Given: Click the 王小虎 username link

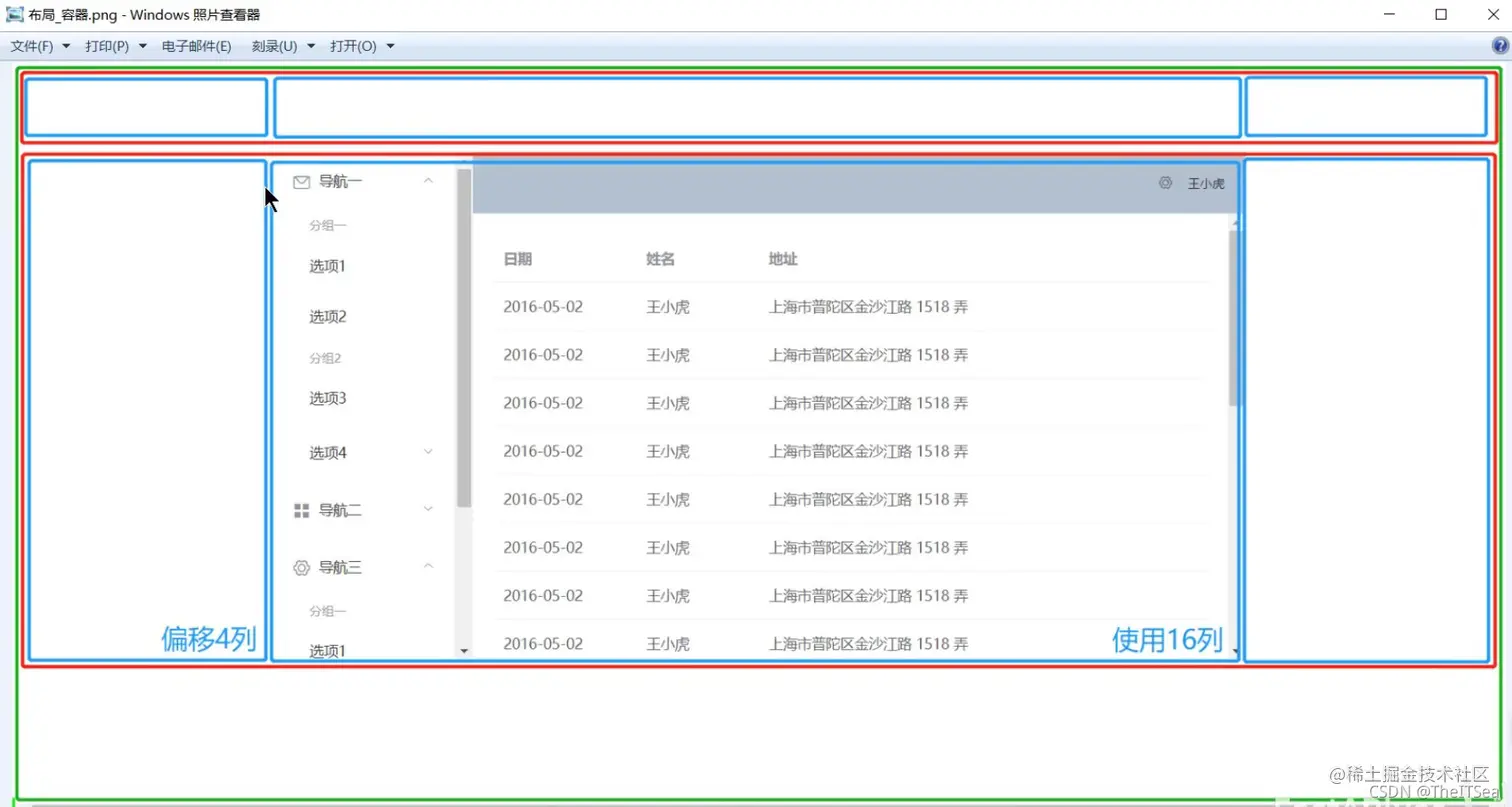Looking at the screenshot, I should pos(1205,183).
